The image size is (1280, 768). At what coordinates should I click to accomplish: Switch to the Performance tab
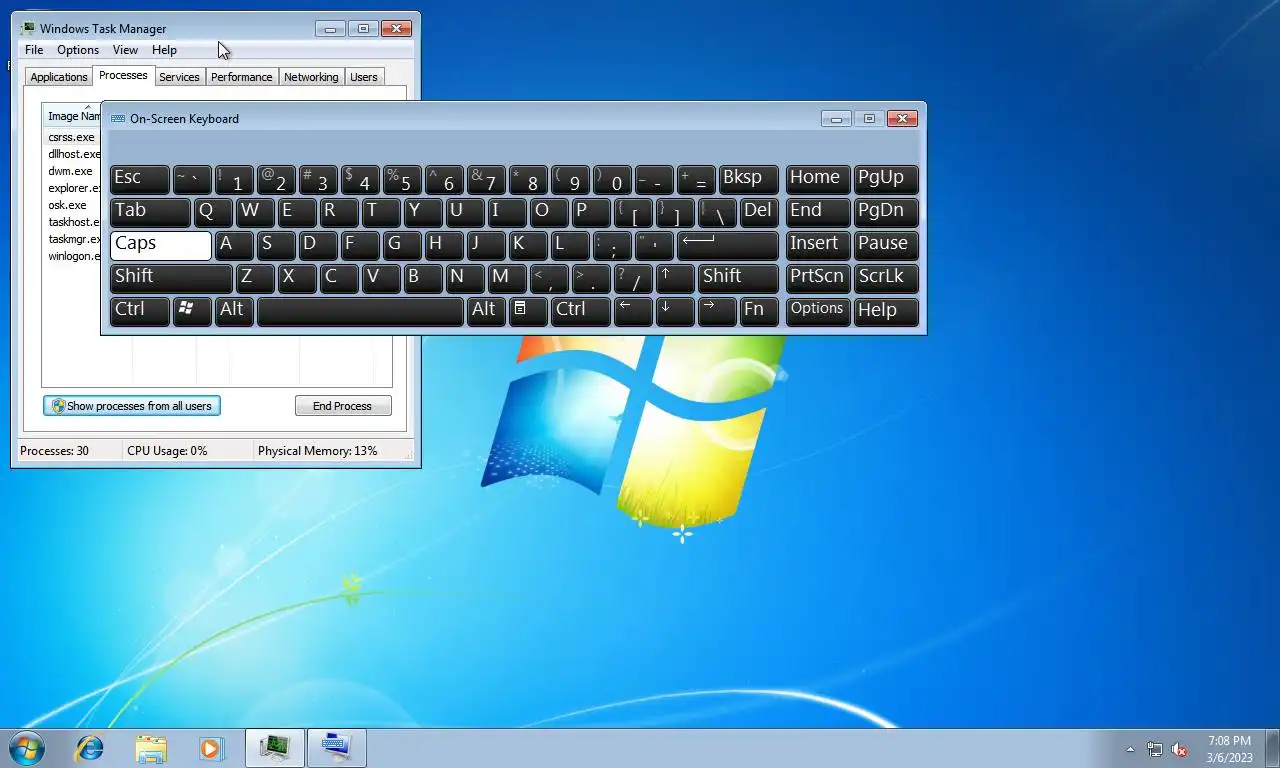click(241, 77)
